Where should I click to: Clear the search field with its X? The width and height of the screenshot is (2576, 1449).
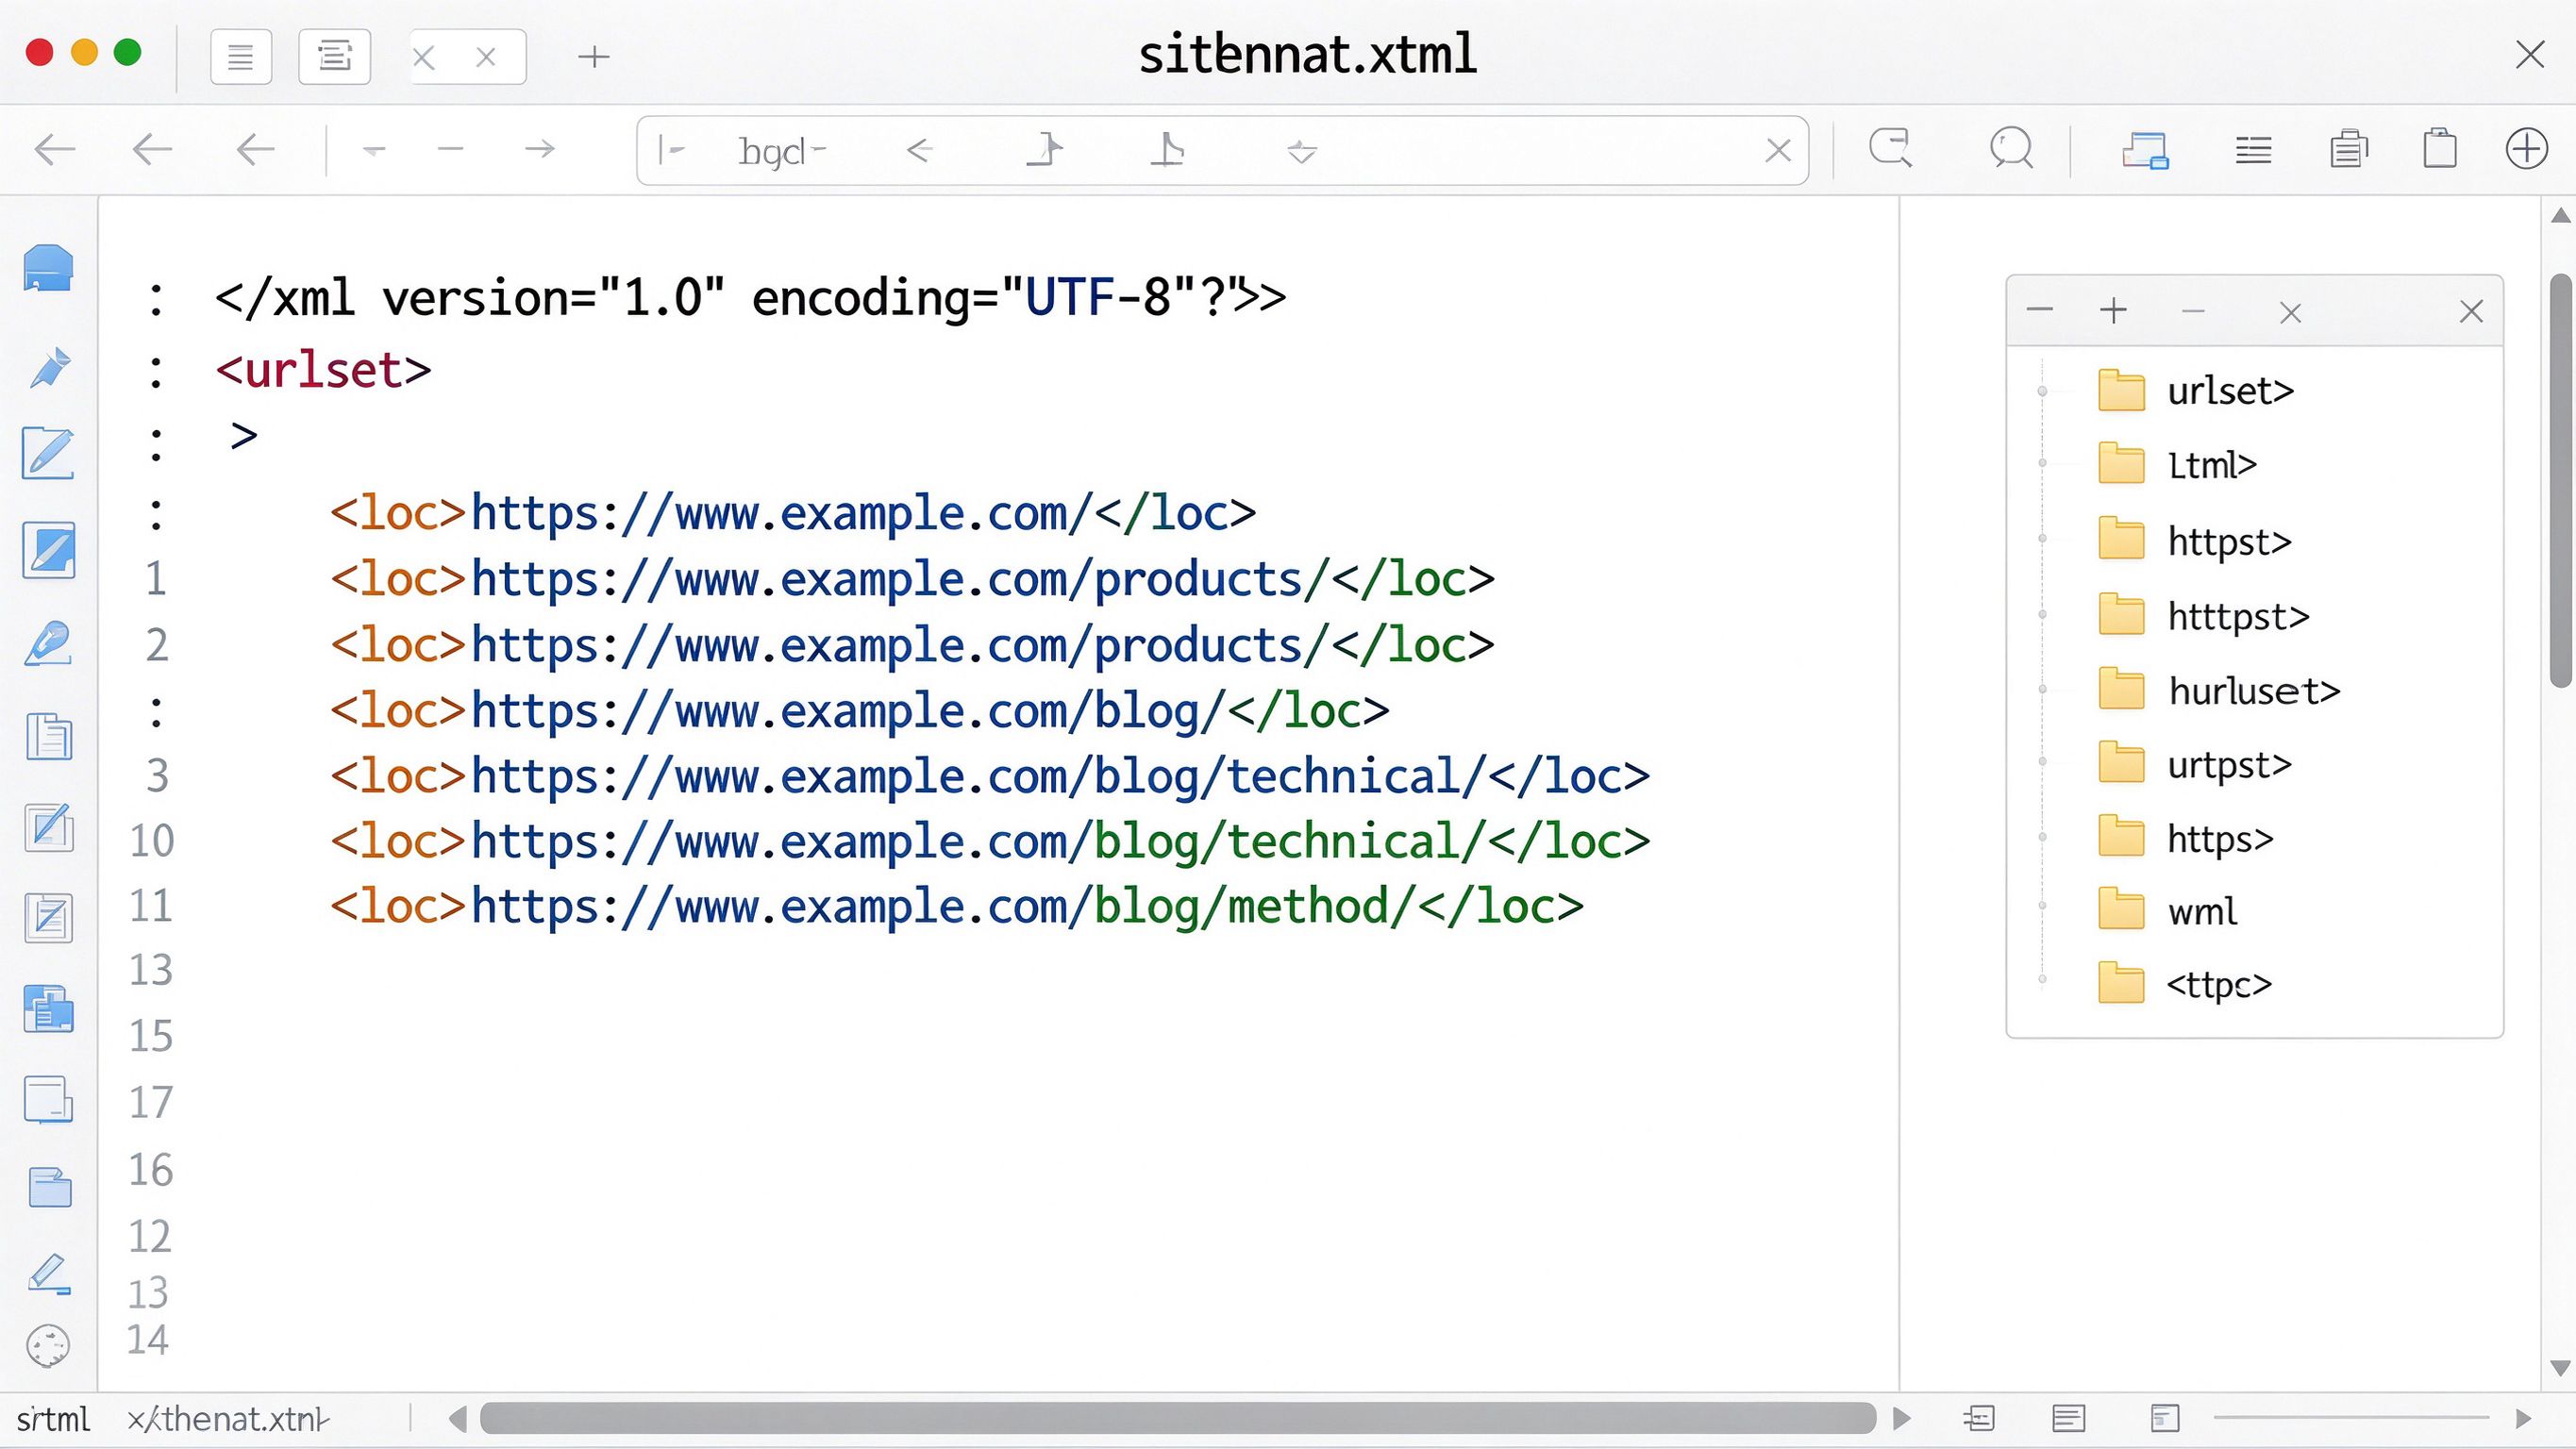(x=1778, y=151)
